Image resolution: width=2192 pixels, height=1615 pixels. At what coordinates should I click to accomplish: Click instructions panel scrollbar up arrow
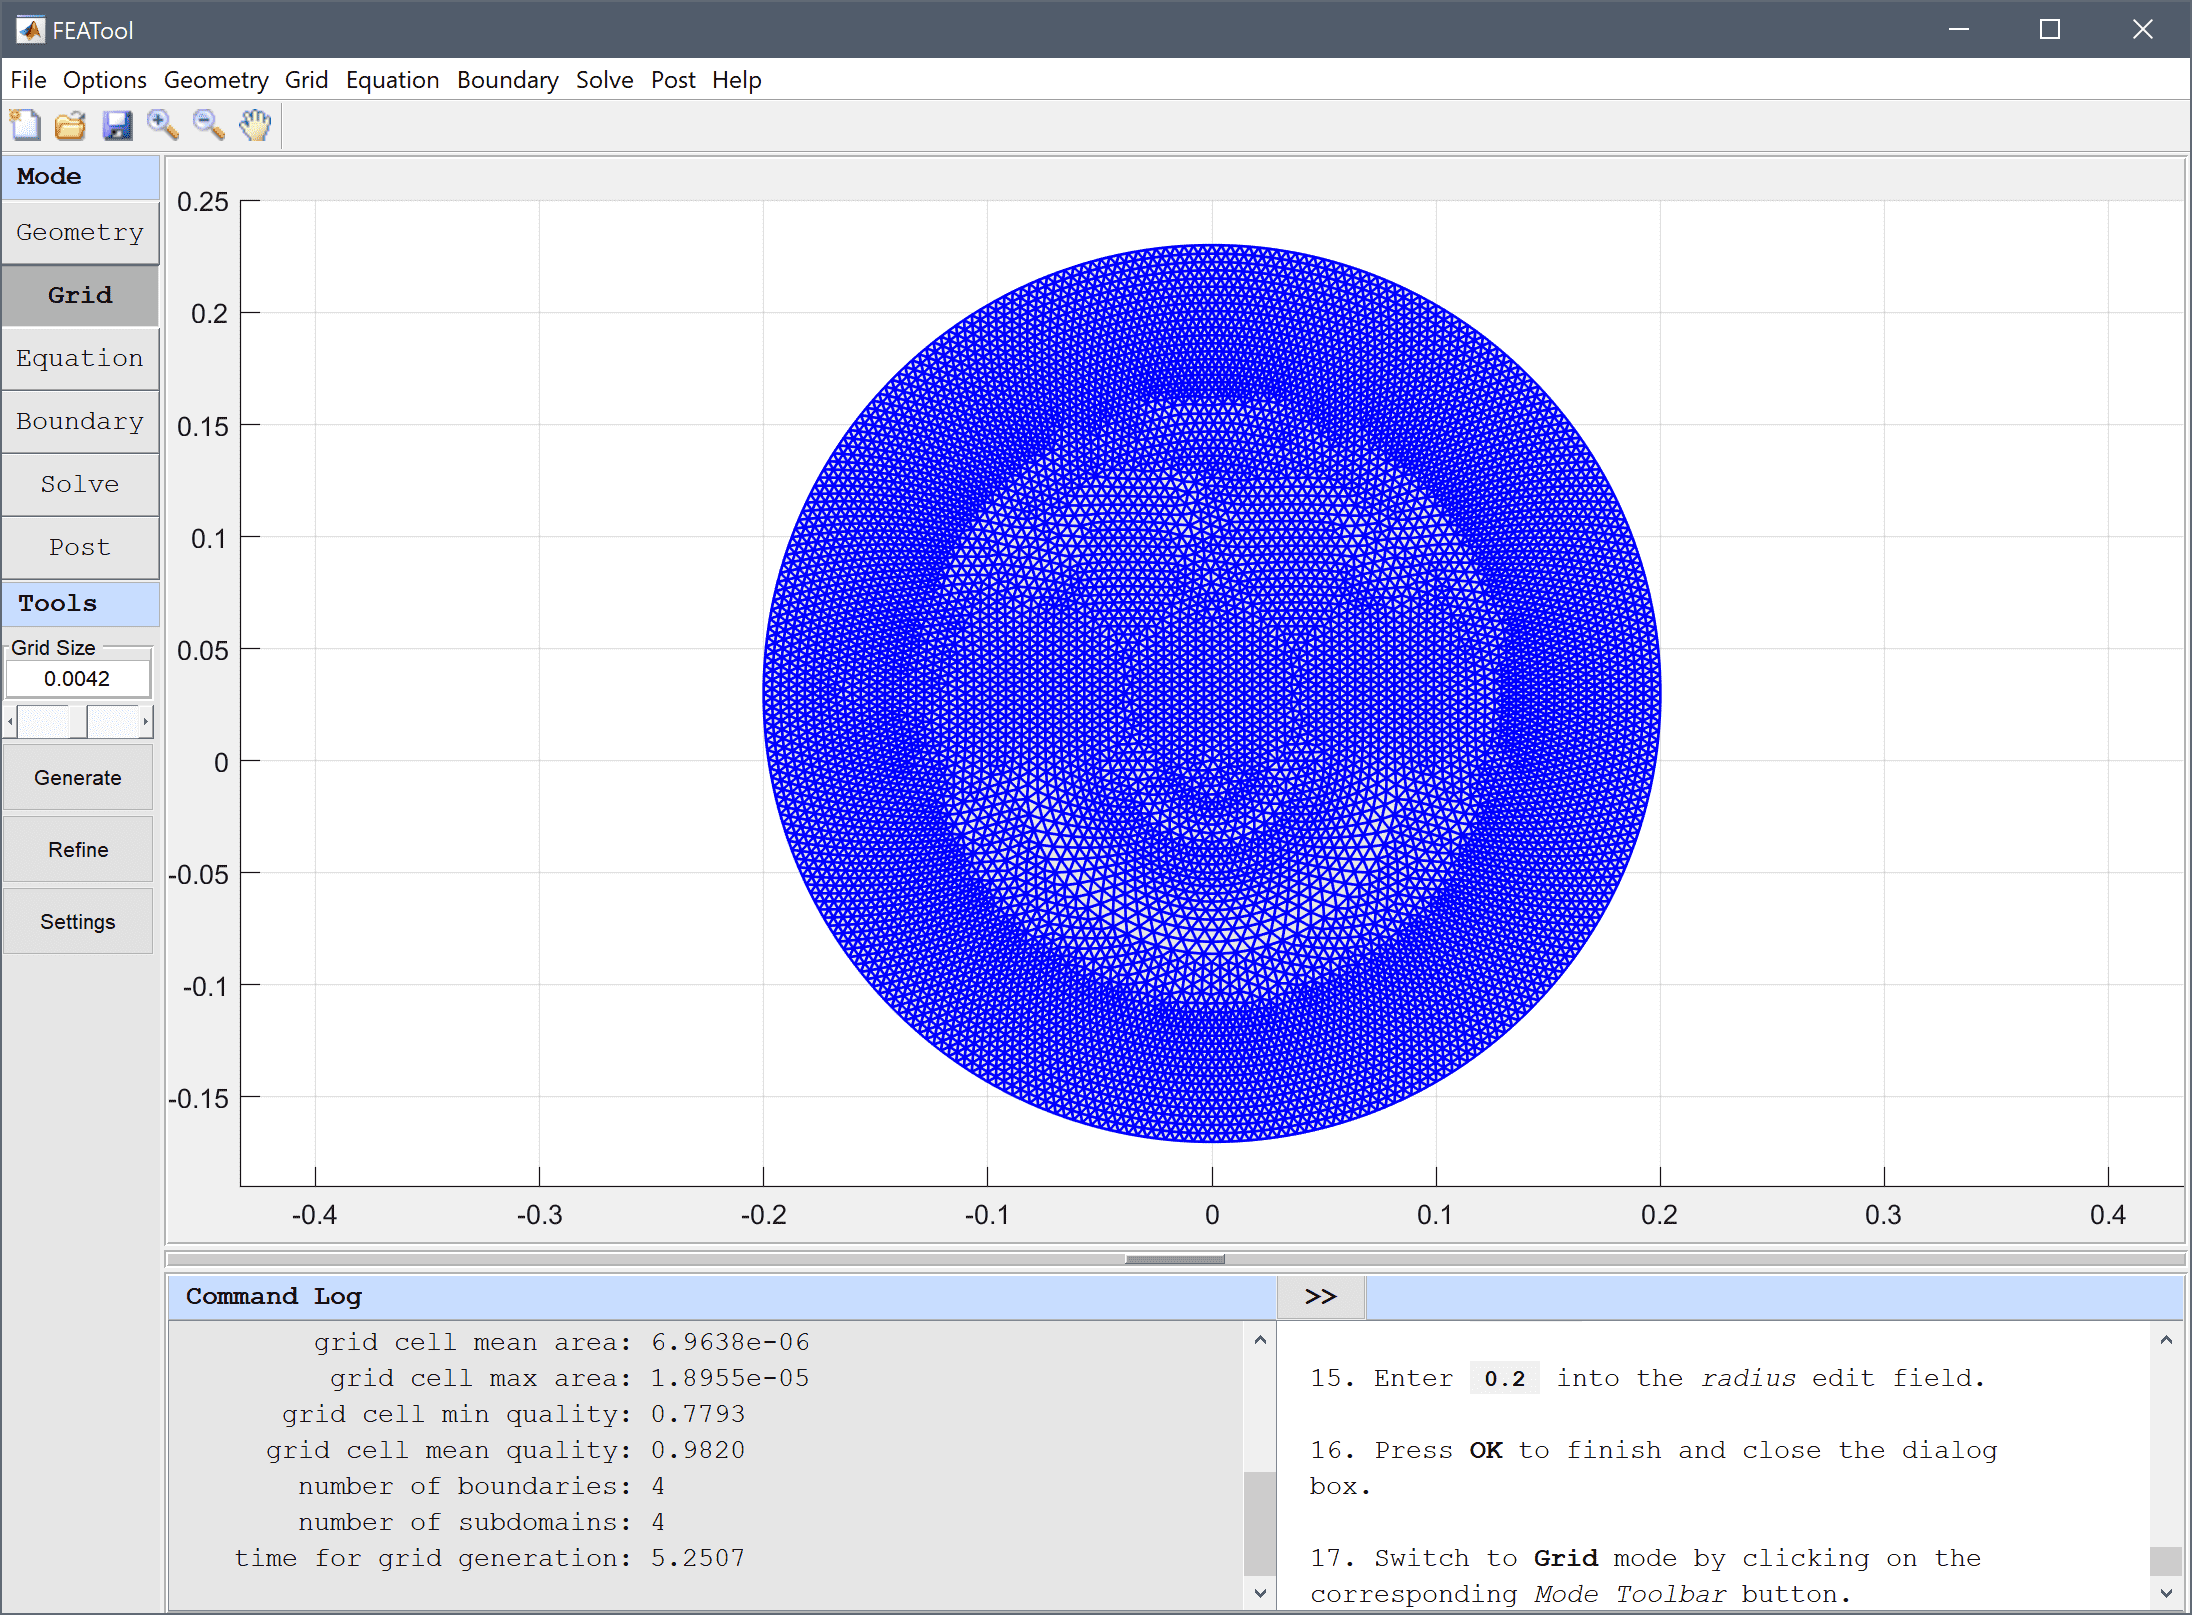(x=2166, y=1340)
